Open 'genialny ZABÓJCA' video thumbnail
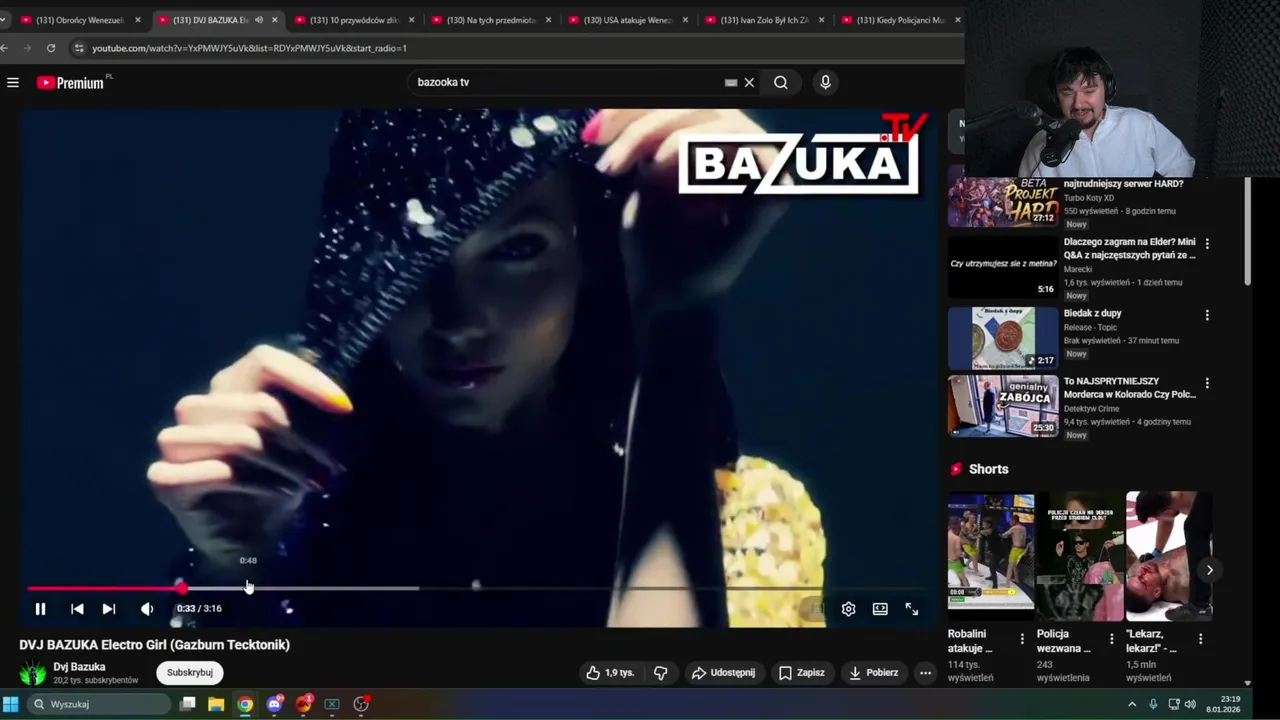The image size is (1280, 720). tap(1002, 406)
